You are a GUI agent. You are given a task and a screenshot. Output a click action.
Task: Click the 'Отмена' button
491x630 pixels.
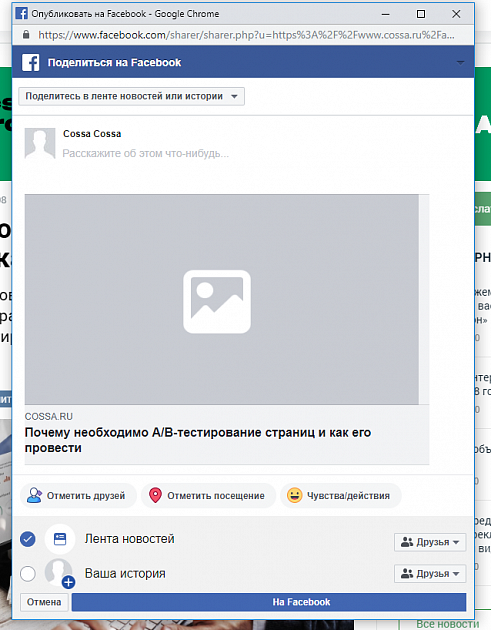tap(44, 602)
